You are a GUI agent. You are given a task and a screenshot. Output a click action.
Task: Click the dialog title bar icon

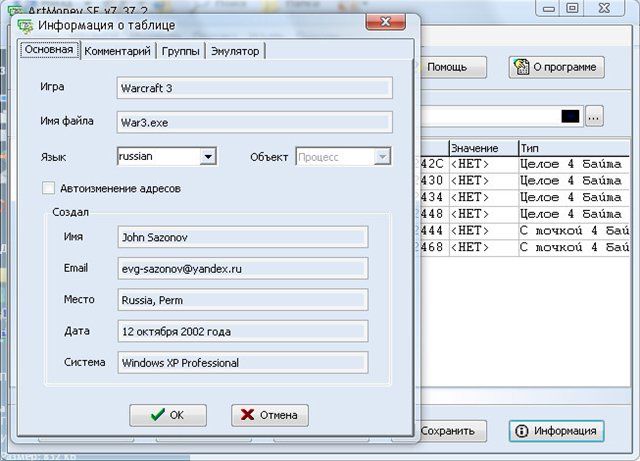[x=25, y=26]
